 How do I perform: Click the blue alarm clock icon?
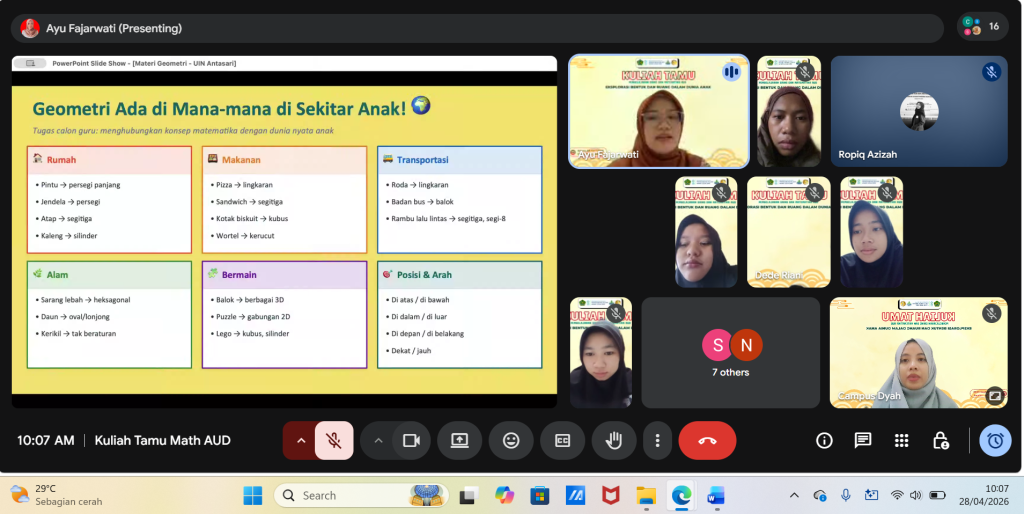tap(995, 441)
